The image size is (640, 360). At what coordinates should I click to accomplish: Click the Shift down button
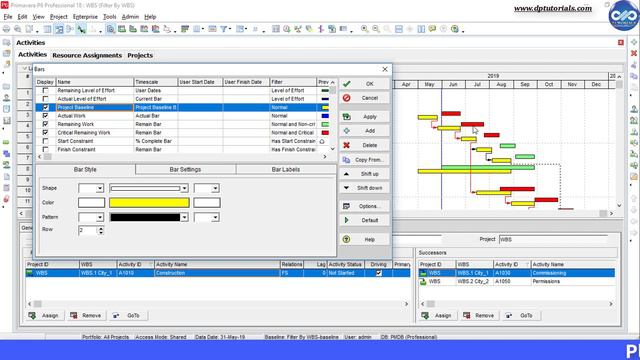[364, 188]
